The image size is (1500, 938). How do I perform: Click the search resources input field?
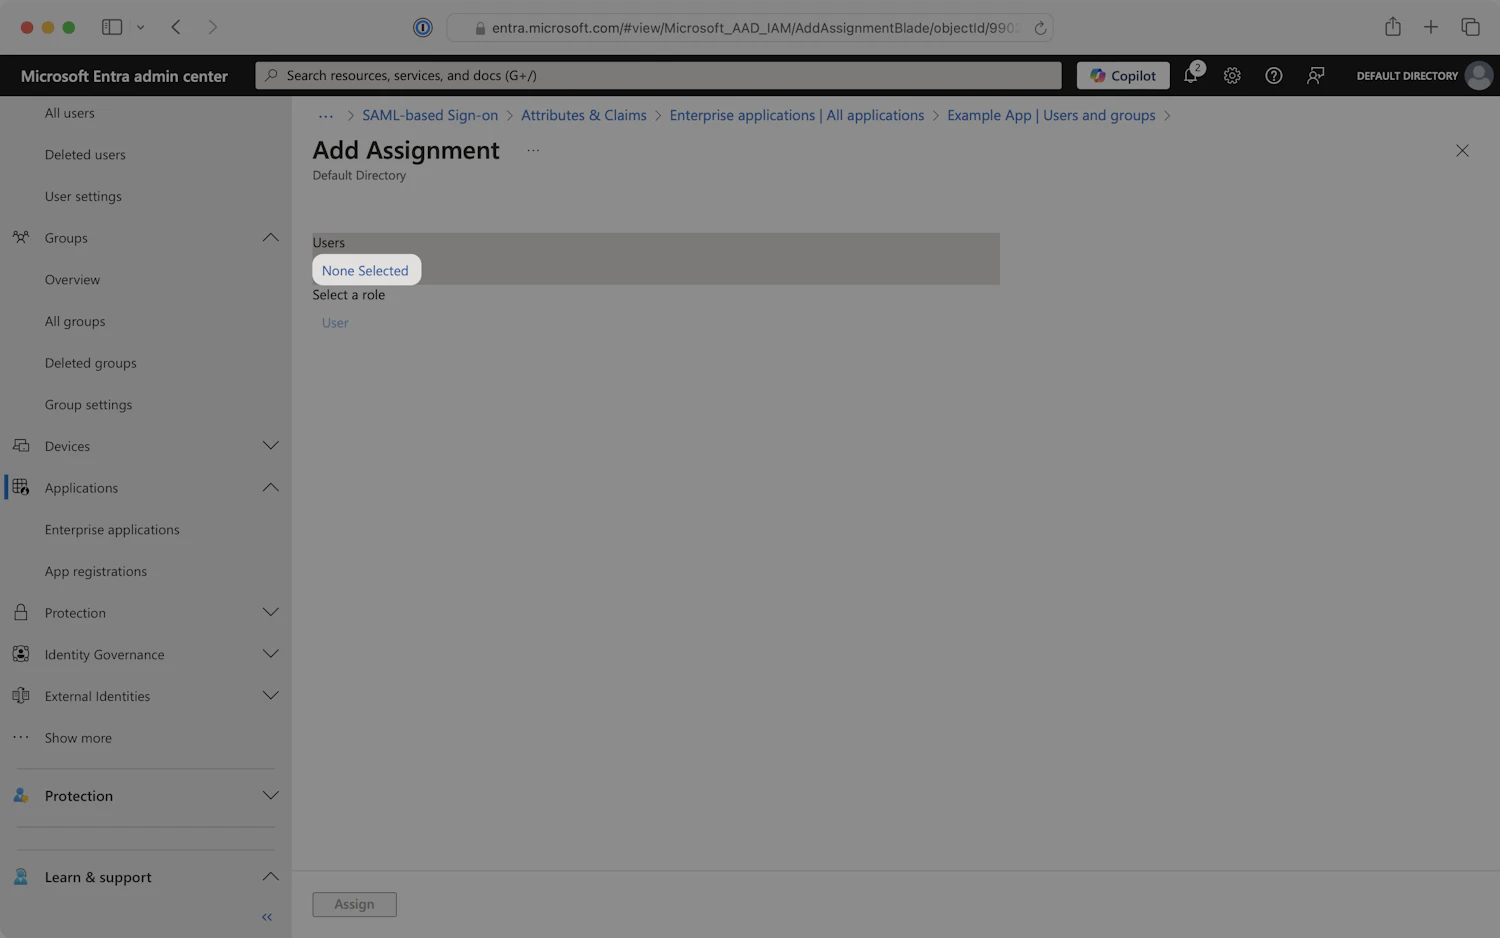[x=658, y=75]
